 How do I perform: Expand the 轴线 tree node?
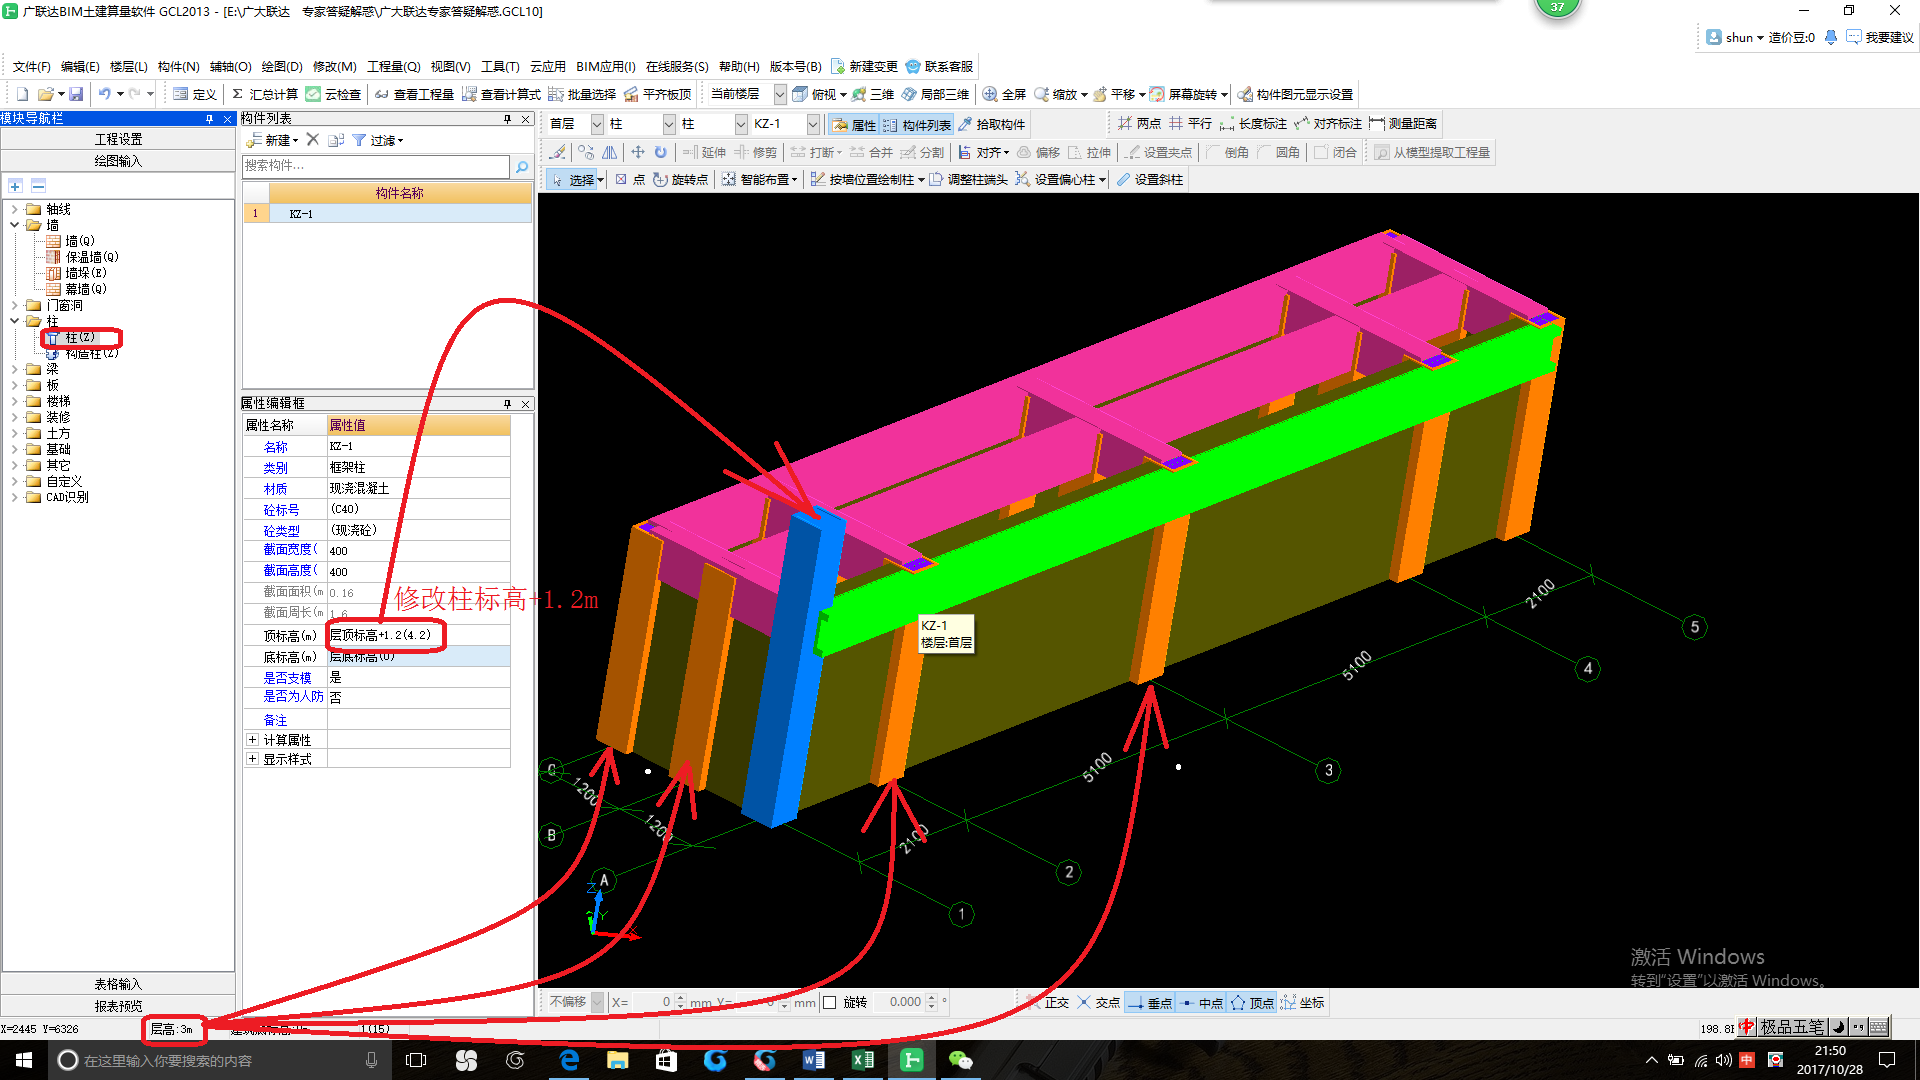pyautogui.click(x=14, y=209)
